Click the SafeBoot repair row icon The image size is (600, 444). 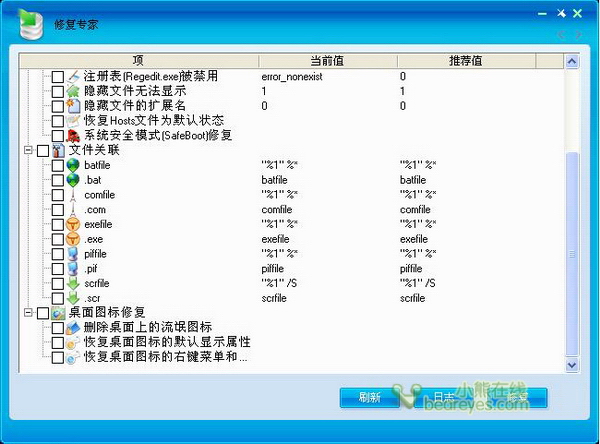(x=73, y=135)
